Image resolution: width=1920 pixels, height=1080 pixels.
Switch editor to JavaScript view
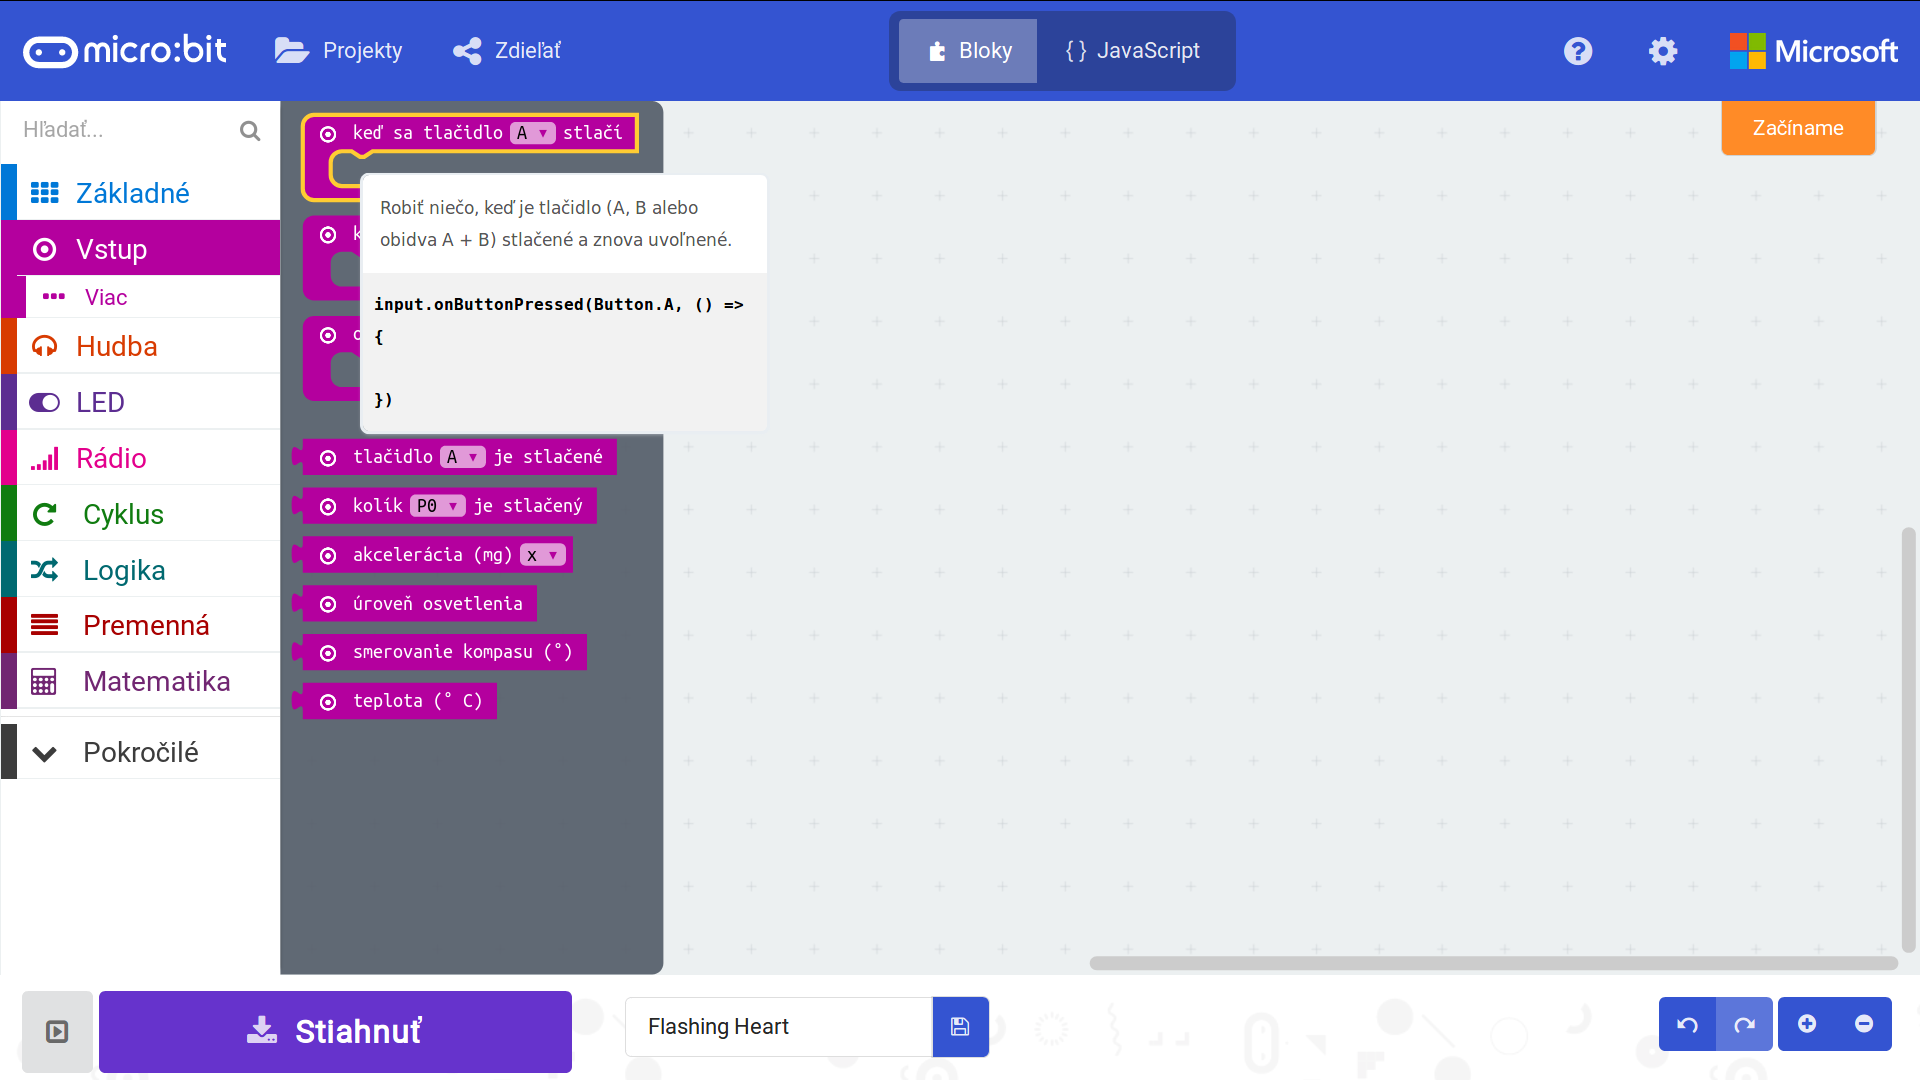pos(1133,51)
